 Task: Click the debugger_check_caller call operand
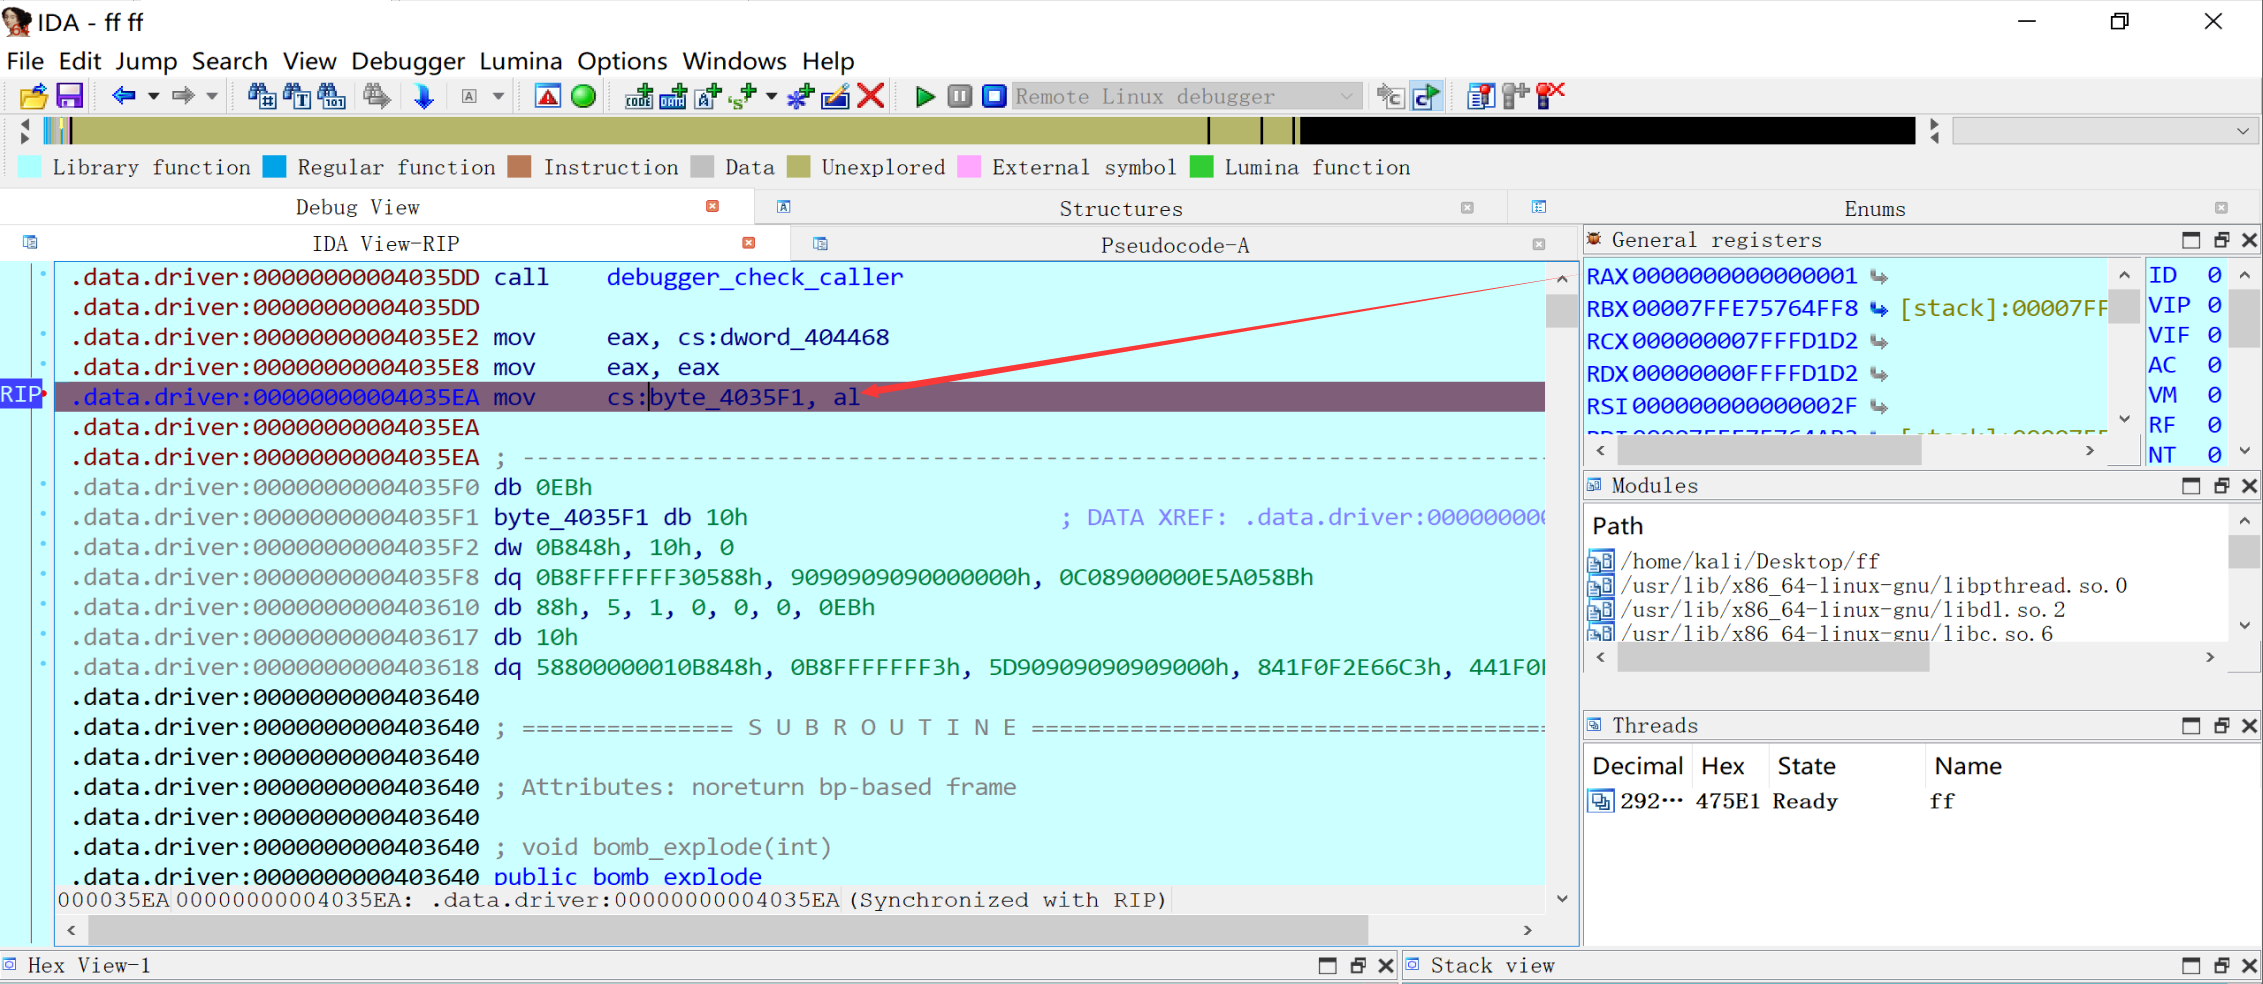click(x=754, y=277)
